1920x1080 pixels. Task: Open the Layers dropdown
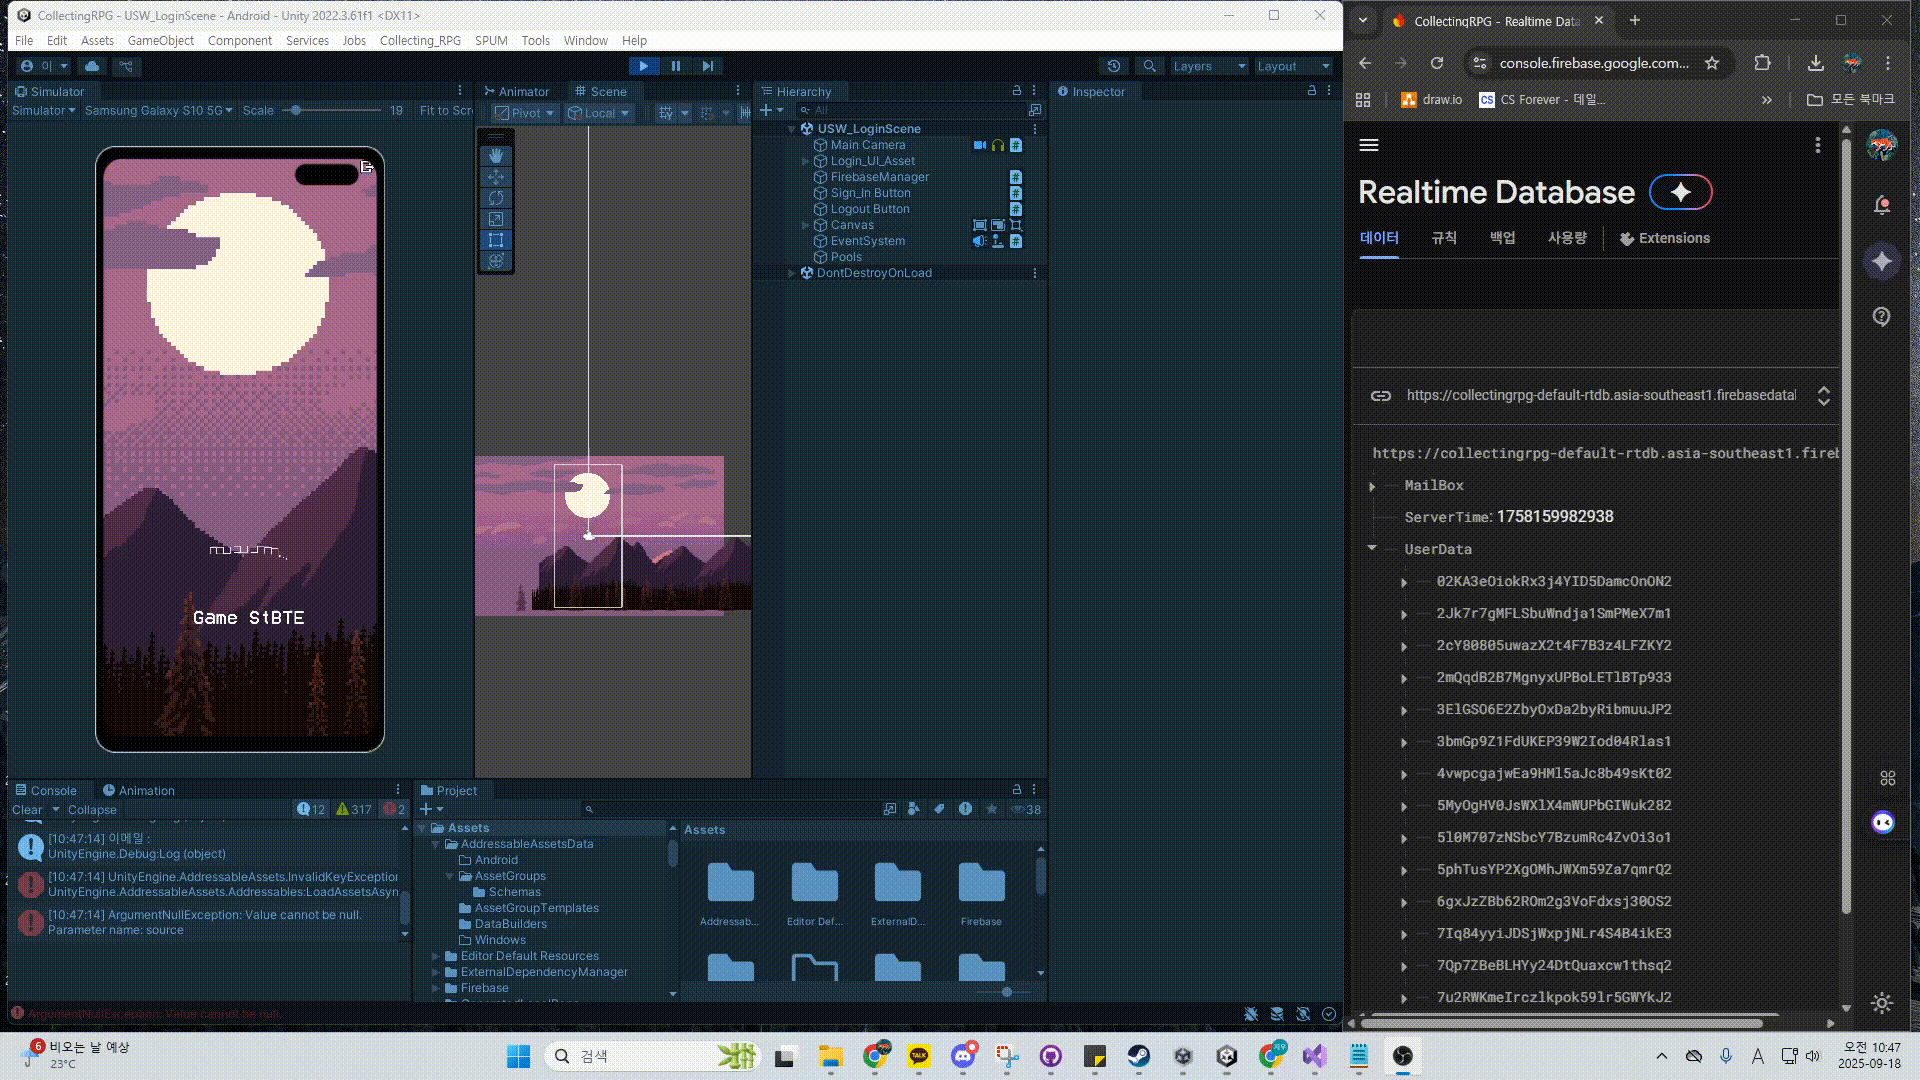click(1208, 66)
